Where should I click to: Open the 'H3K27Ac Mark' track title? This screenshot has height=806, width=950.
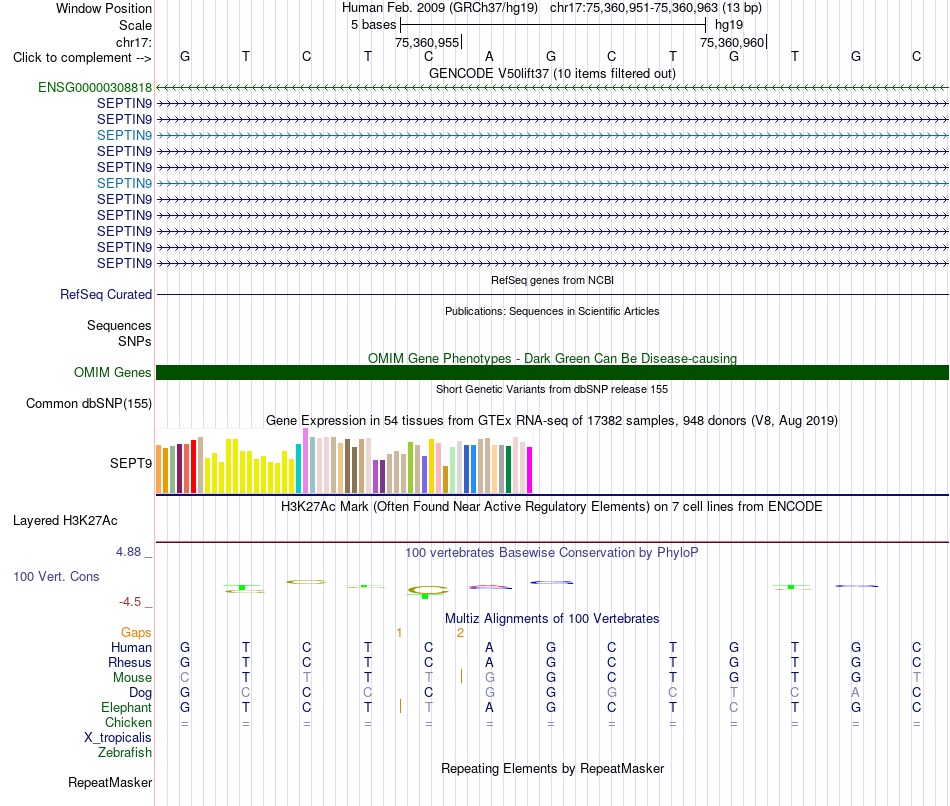[552, 507]
